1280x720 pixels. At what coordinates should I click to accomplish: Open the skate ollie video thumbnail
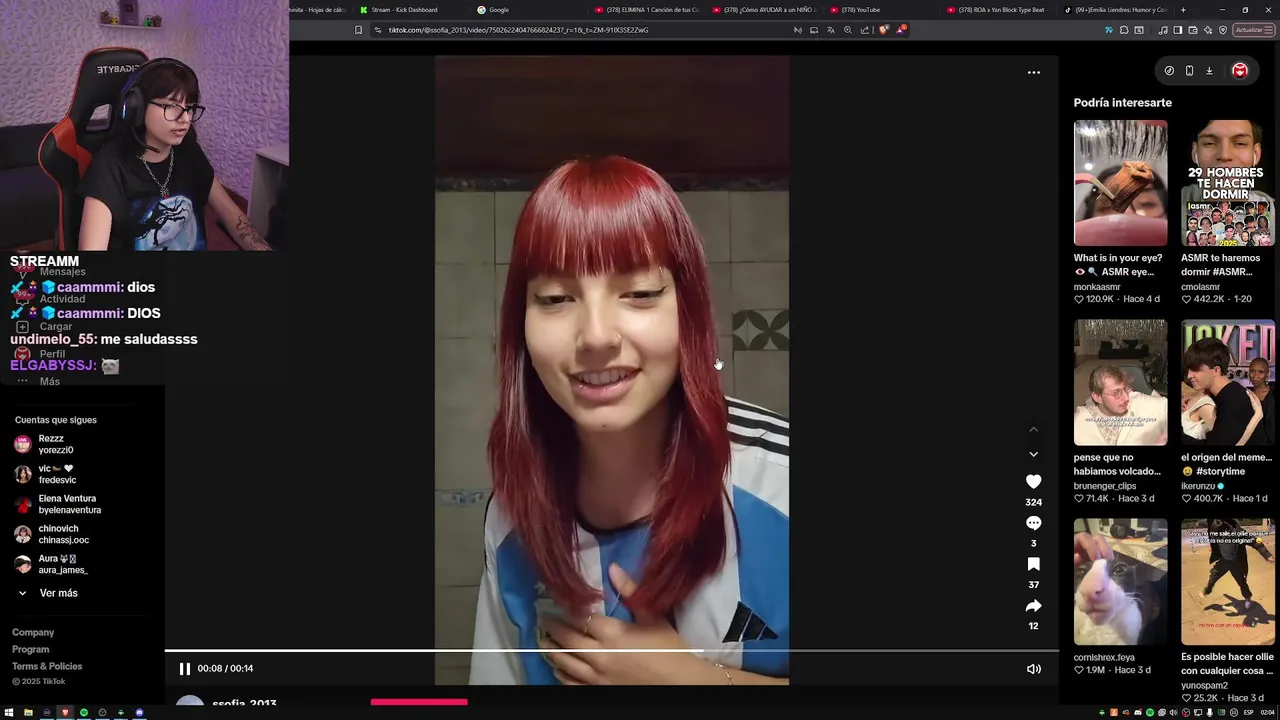(x=1227, y=581)
